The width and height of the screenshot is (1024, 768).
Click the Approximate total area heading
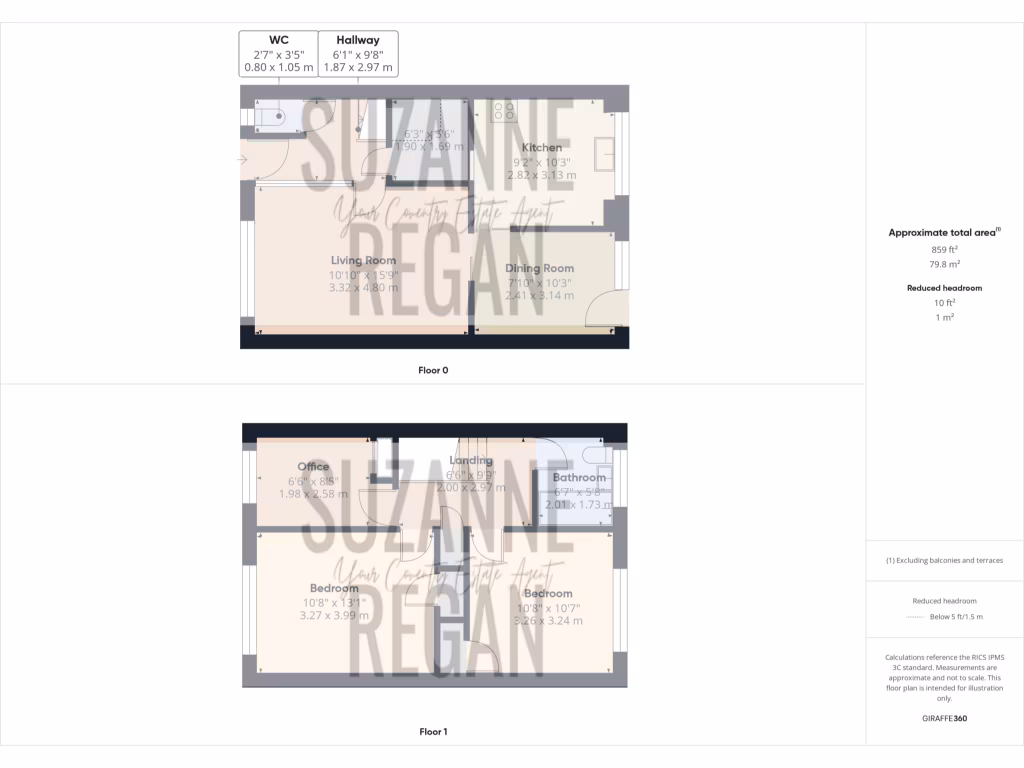pyautogui.click(x=944, y=232)
